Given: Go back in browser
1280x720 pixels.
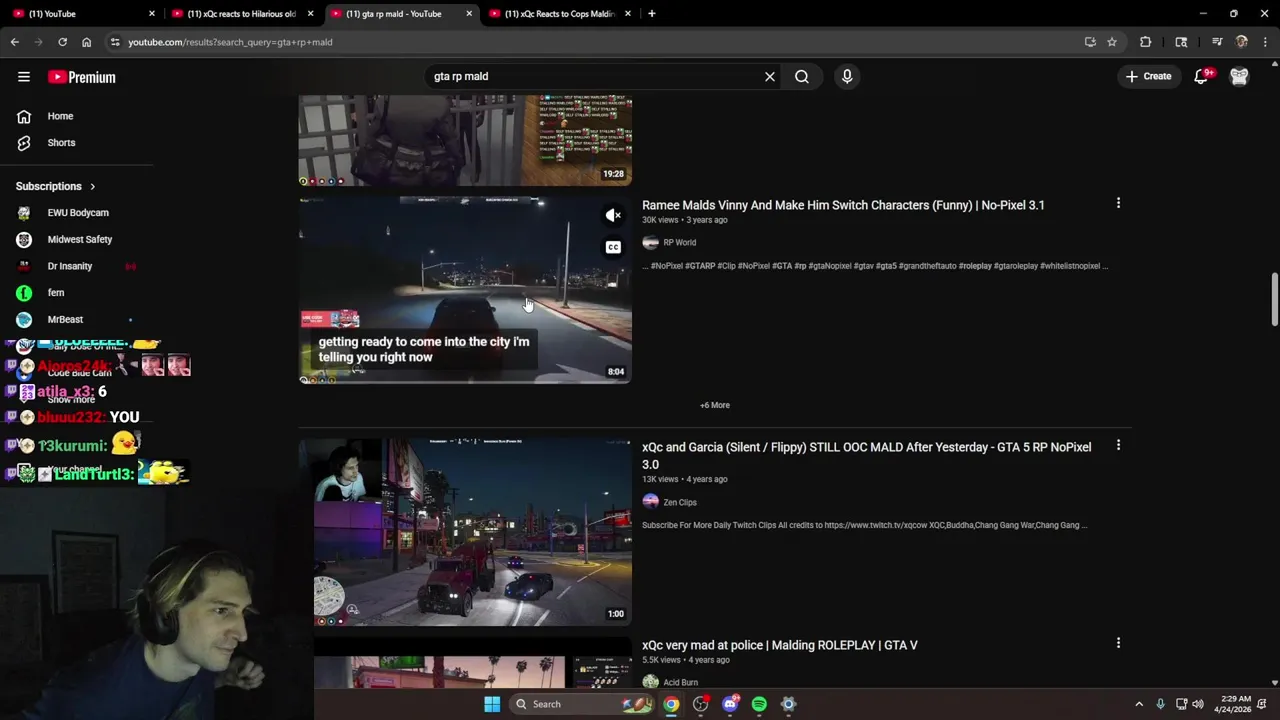Looking at the screenshot, I should pyautogui.click(x=15, y=42).
